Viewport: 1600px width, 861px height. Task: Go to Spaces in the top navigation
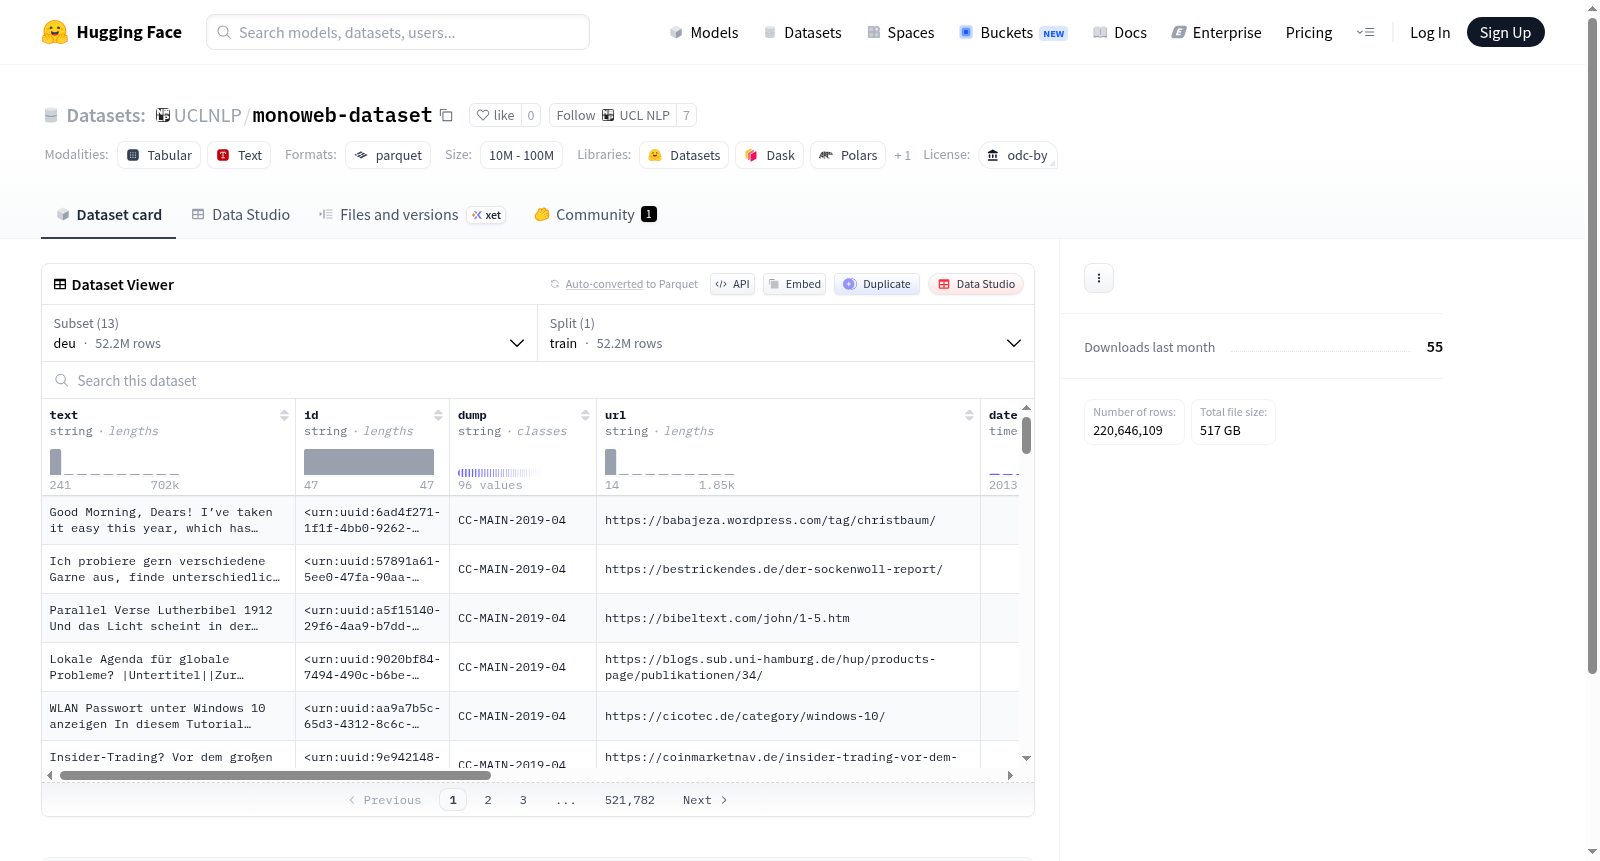900,33
